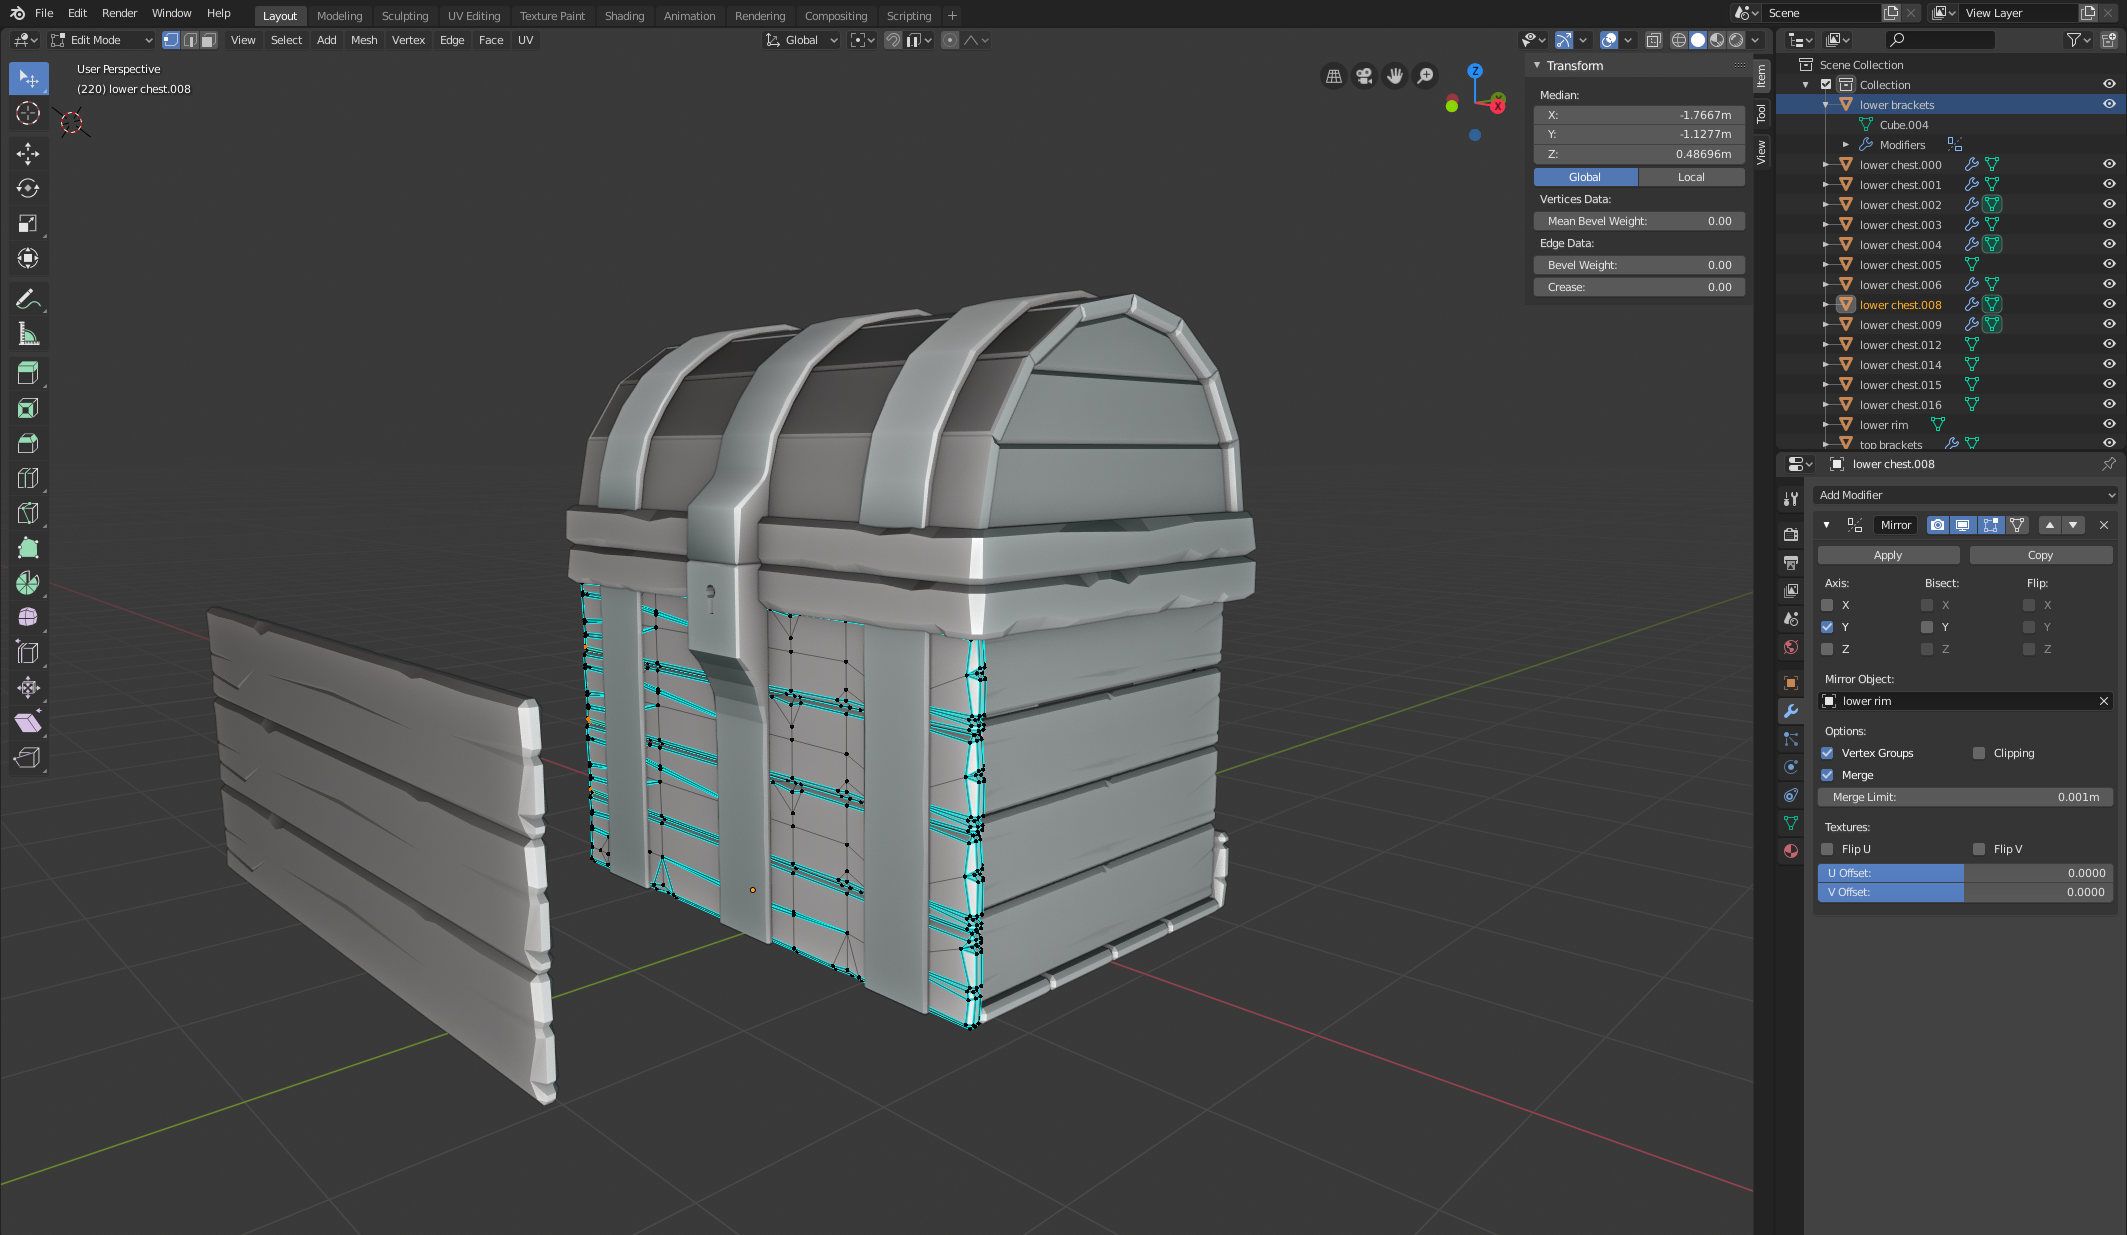This screenshot has width=2127, height=1235.
Task: Open the Mesh menu
Action: 364,40
